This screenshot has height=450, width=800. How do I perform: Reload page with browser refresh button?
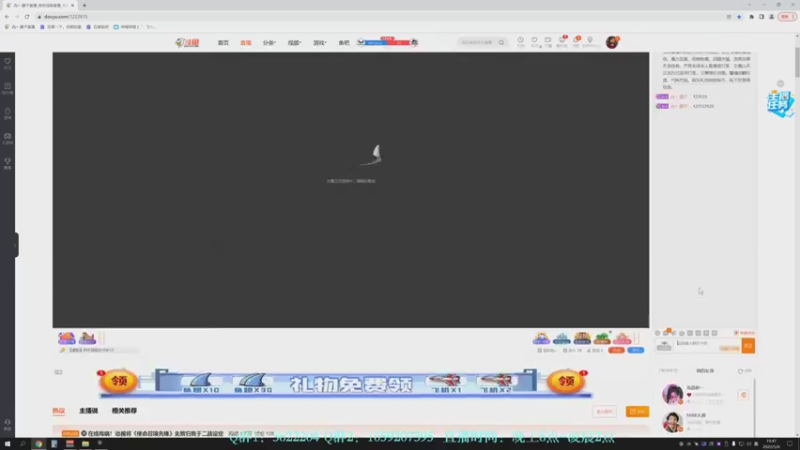[x=27, y=17]
